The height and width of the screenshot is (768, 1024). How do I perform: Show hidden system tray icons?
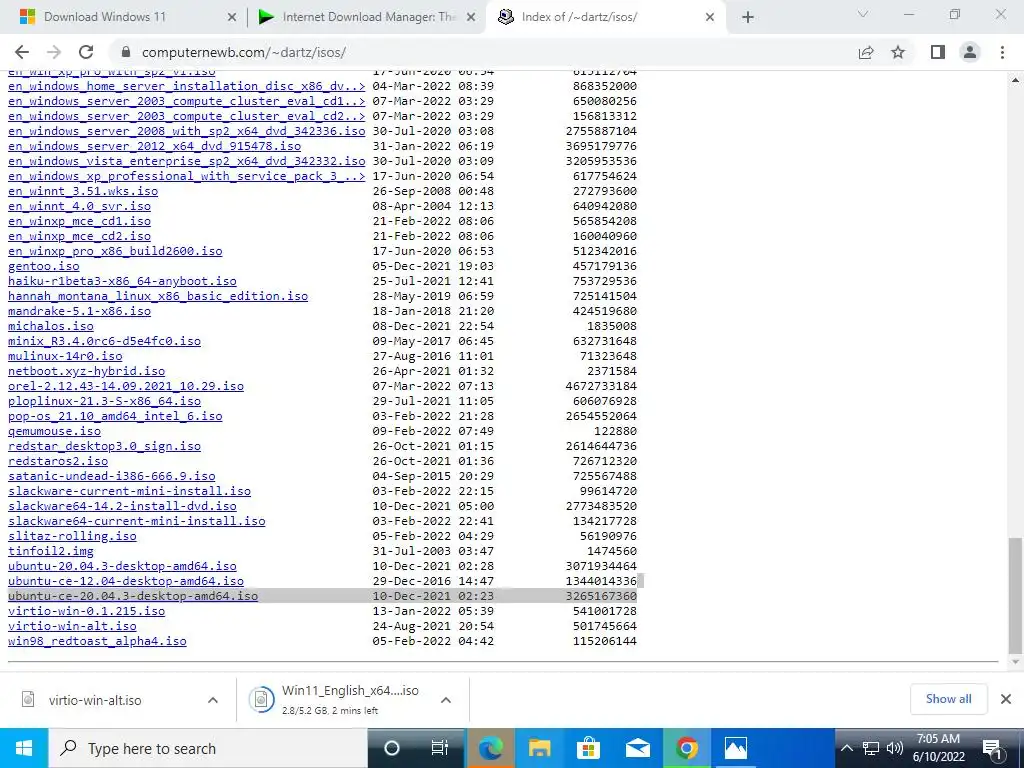(x=846, y=748)
